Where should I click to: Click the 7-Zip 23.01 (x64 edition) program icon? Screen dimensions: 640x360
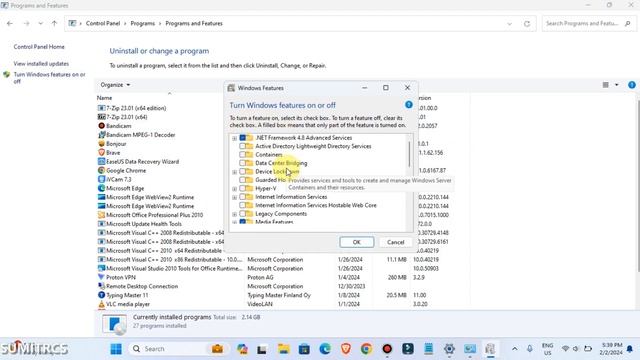102,108
